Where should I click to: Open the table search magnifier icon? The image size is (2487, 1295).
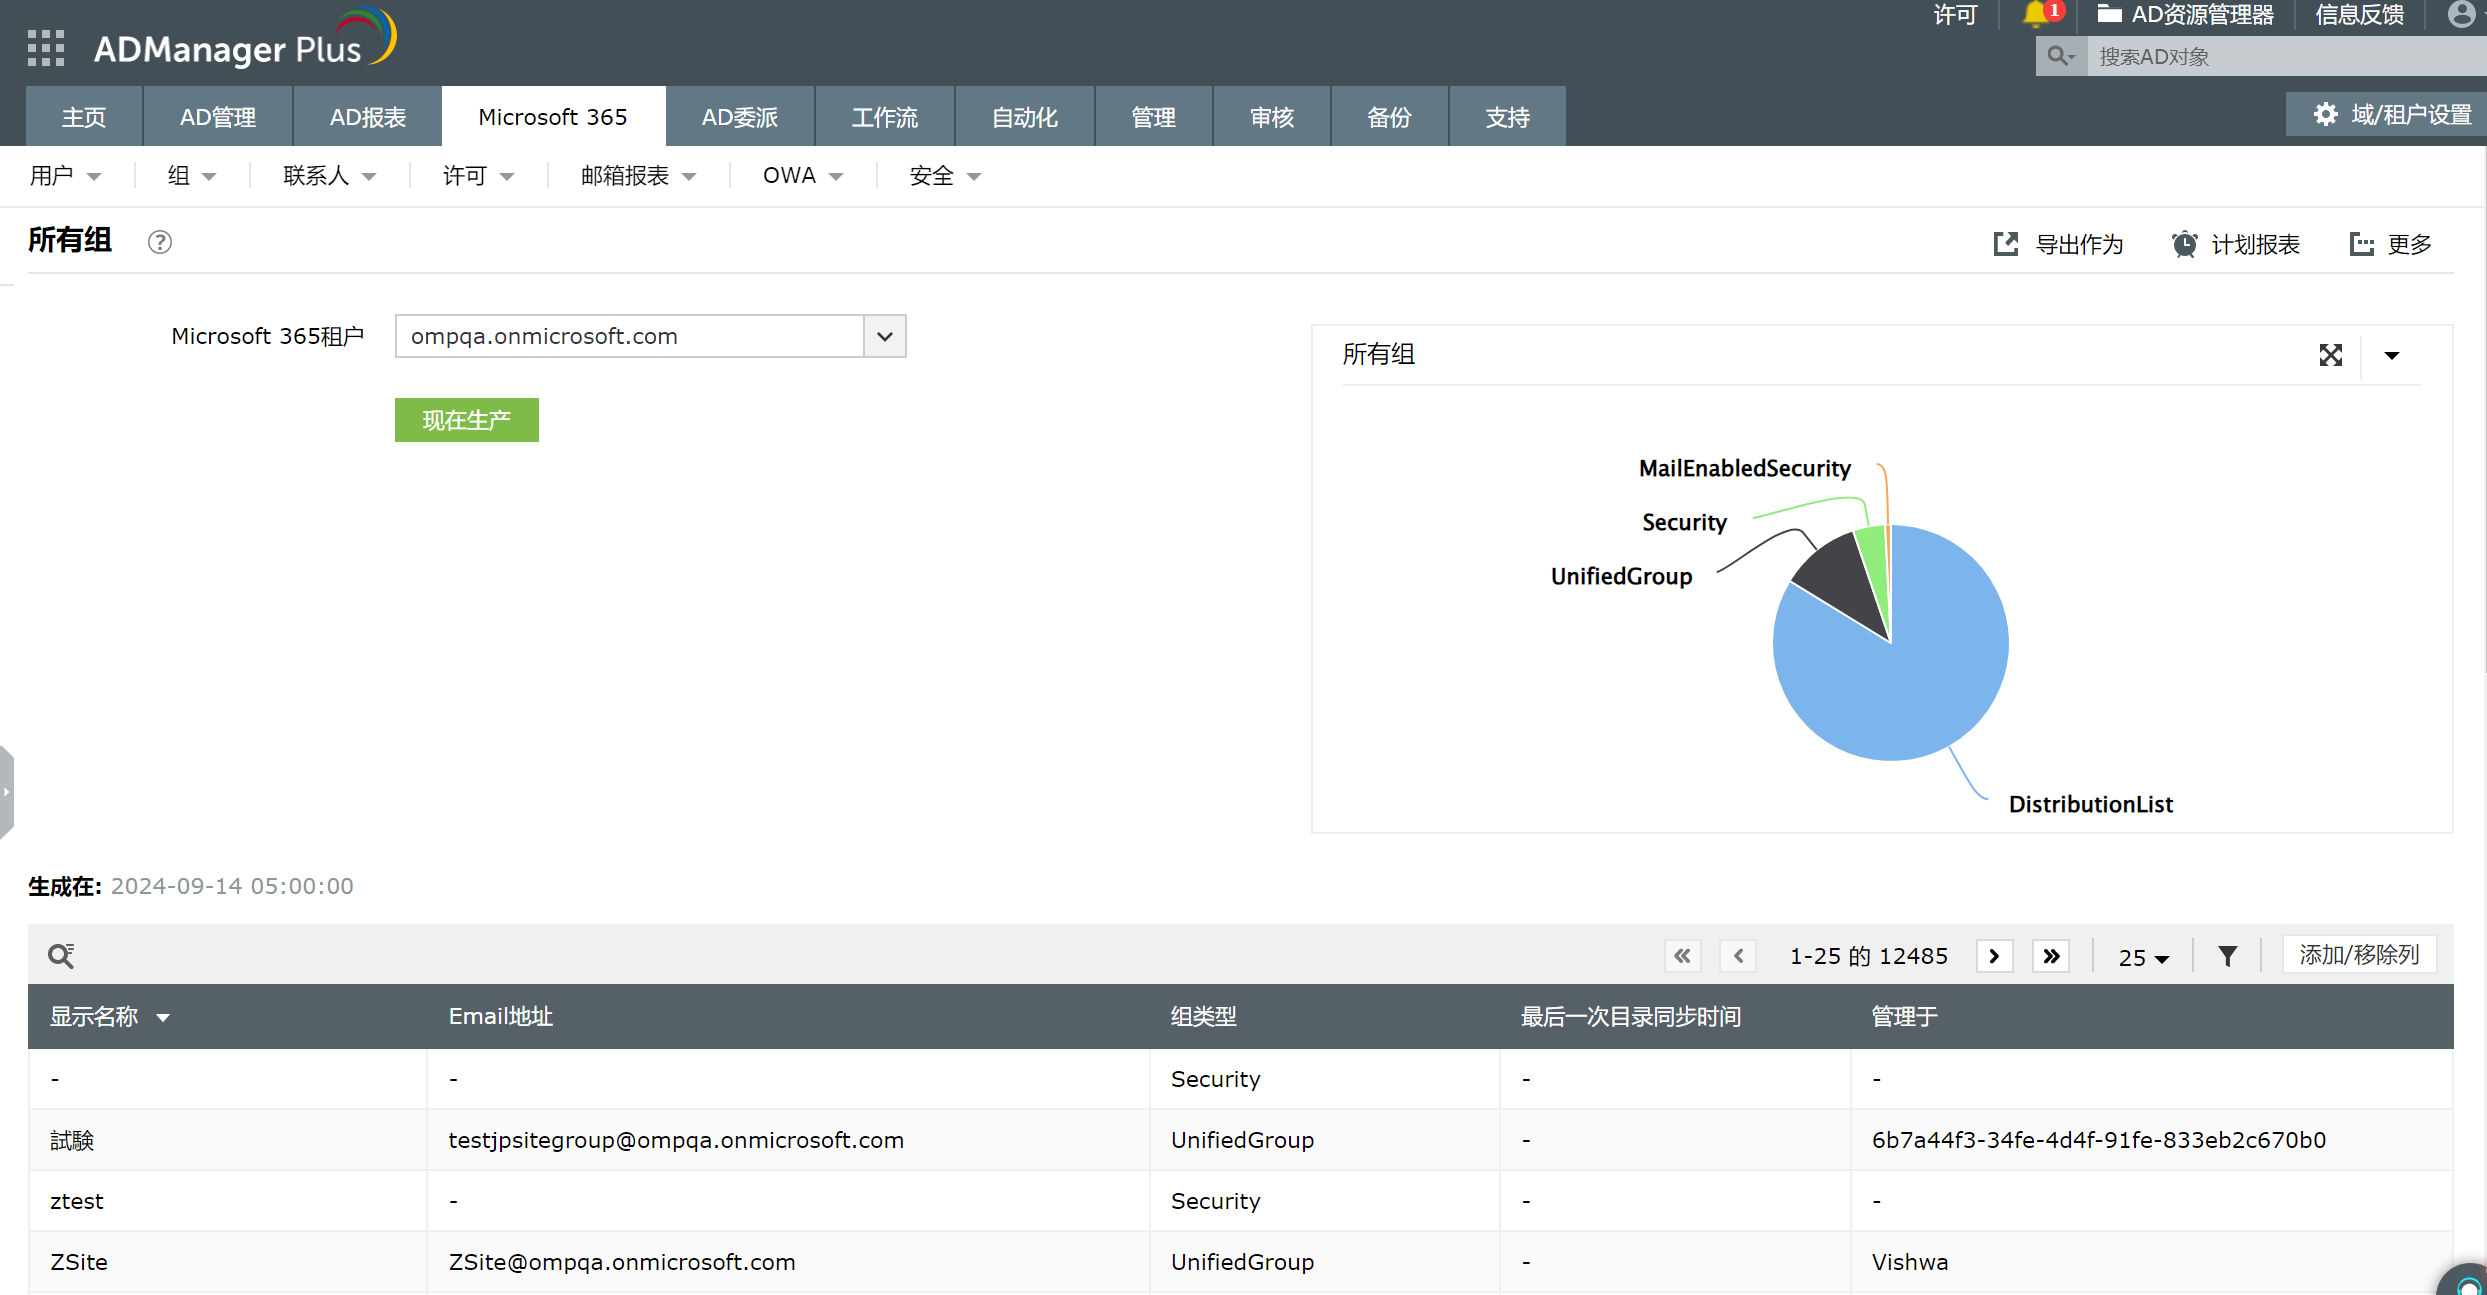click(x=61, y=956)
